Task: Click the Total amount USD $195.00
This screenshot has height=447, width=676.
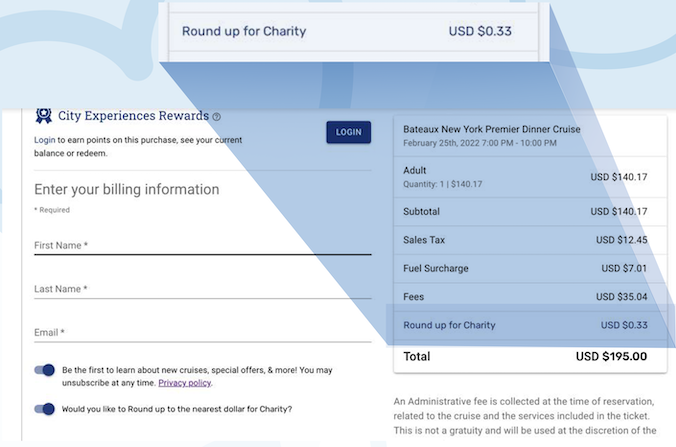Action: pyautogui.click(x=611, y=356)
